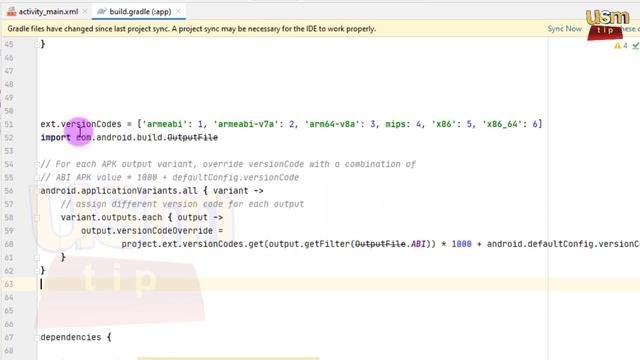The height and width of the screenshot is (360, 640).
Task: Place the cursor on ext.versionCodes text
Action: coord(81,124)
